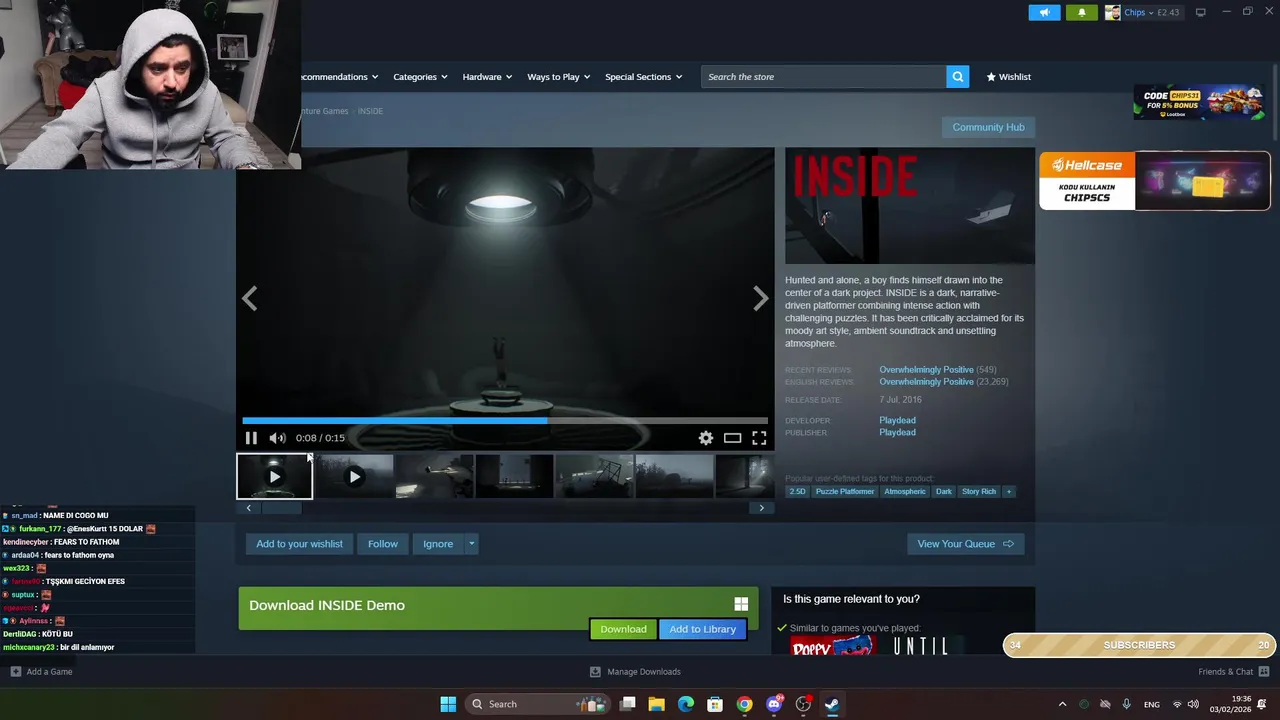Open English reviews Overwhelmingly Positive link
The height and width of the screenshot is (720, 1280).
(926, 382)
